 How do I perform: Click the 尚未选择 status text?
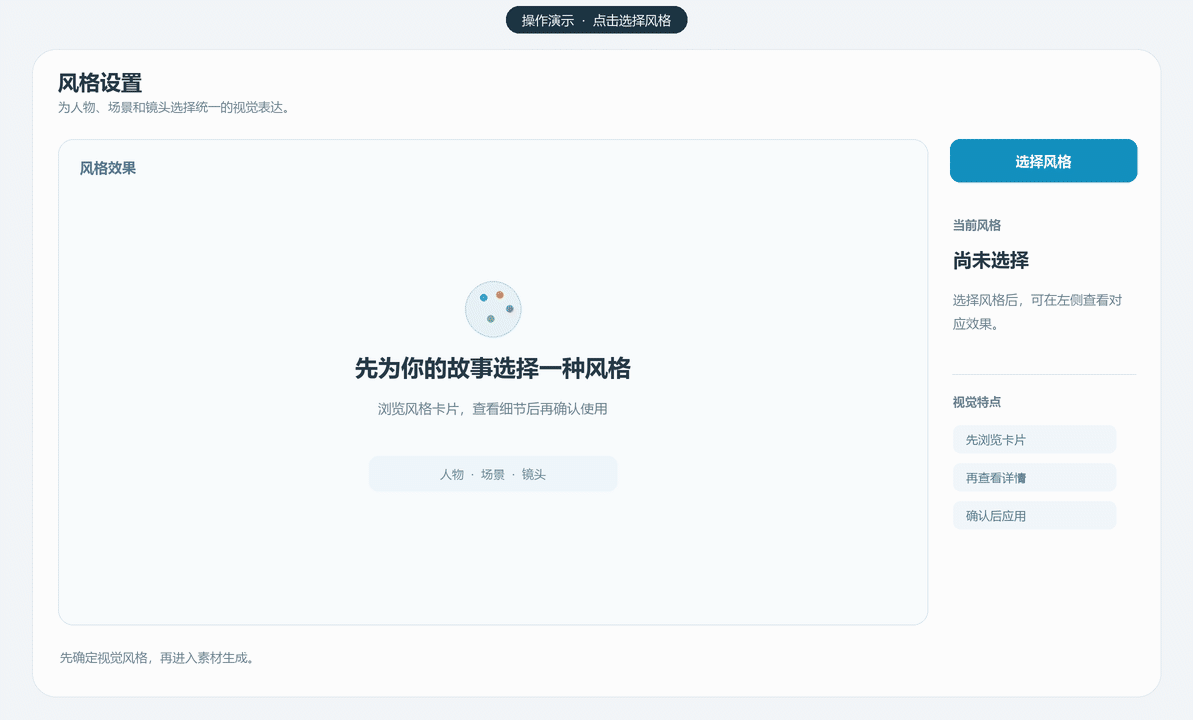991,260
